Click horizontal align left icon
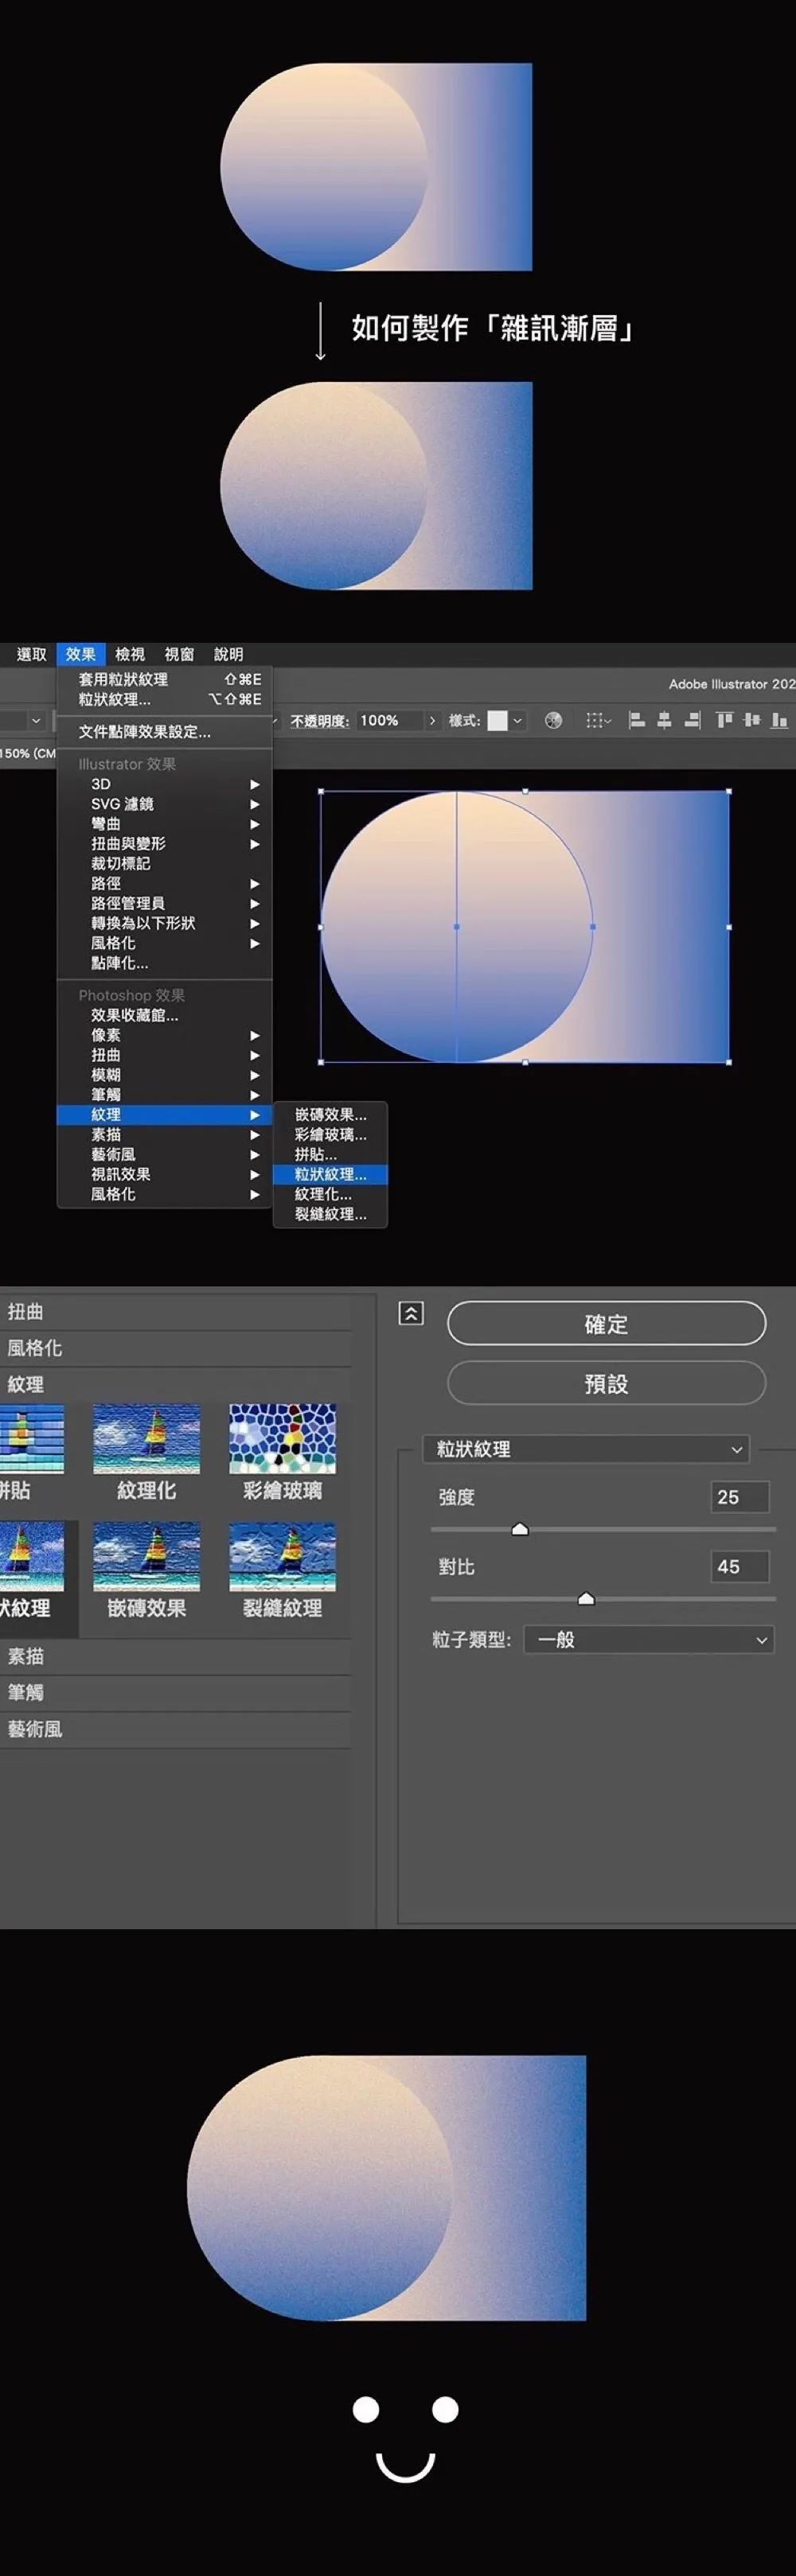 coord(636,720)
